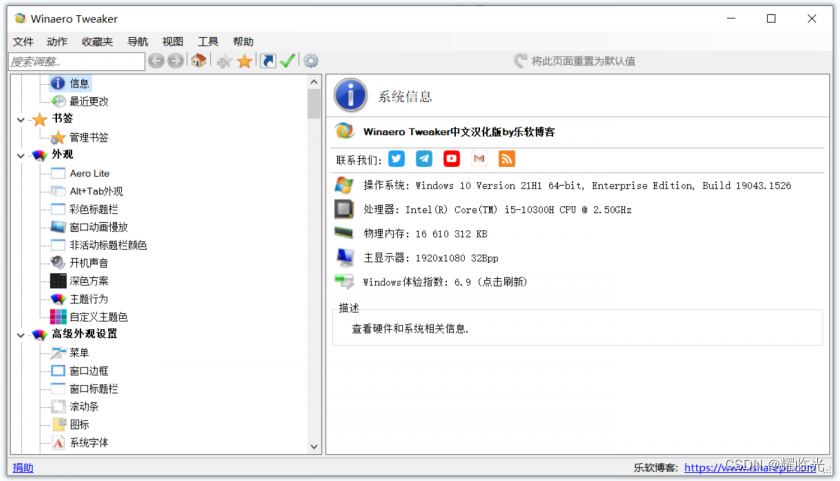Click the 捐助 donate link
The image size is (840, 481).
tap(23, 468)
